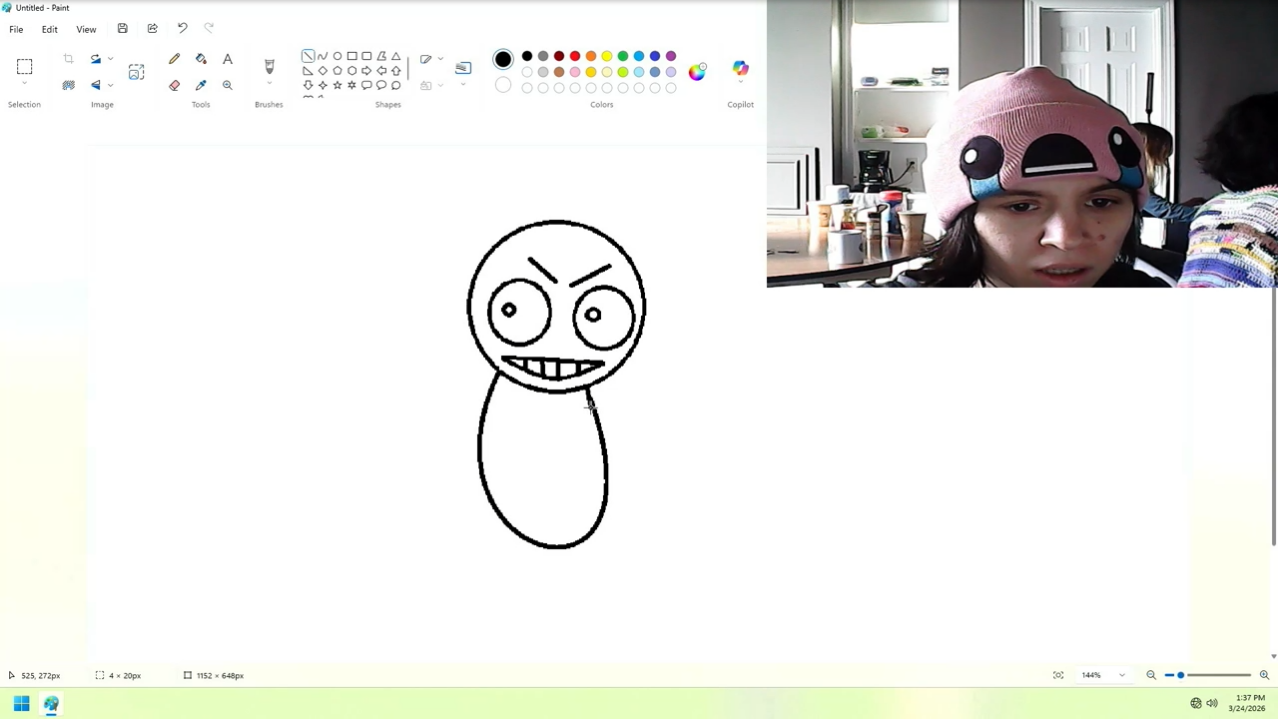The height and width of the screenshot is (719, 1278).
Task: Open Edit colors color wheel
Action: [697, 71]
